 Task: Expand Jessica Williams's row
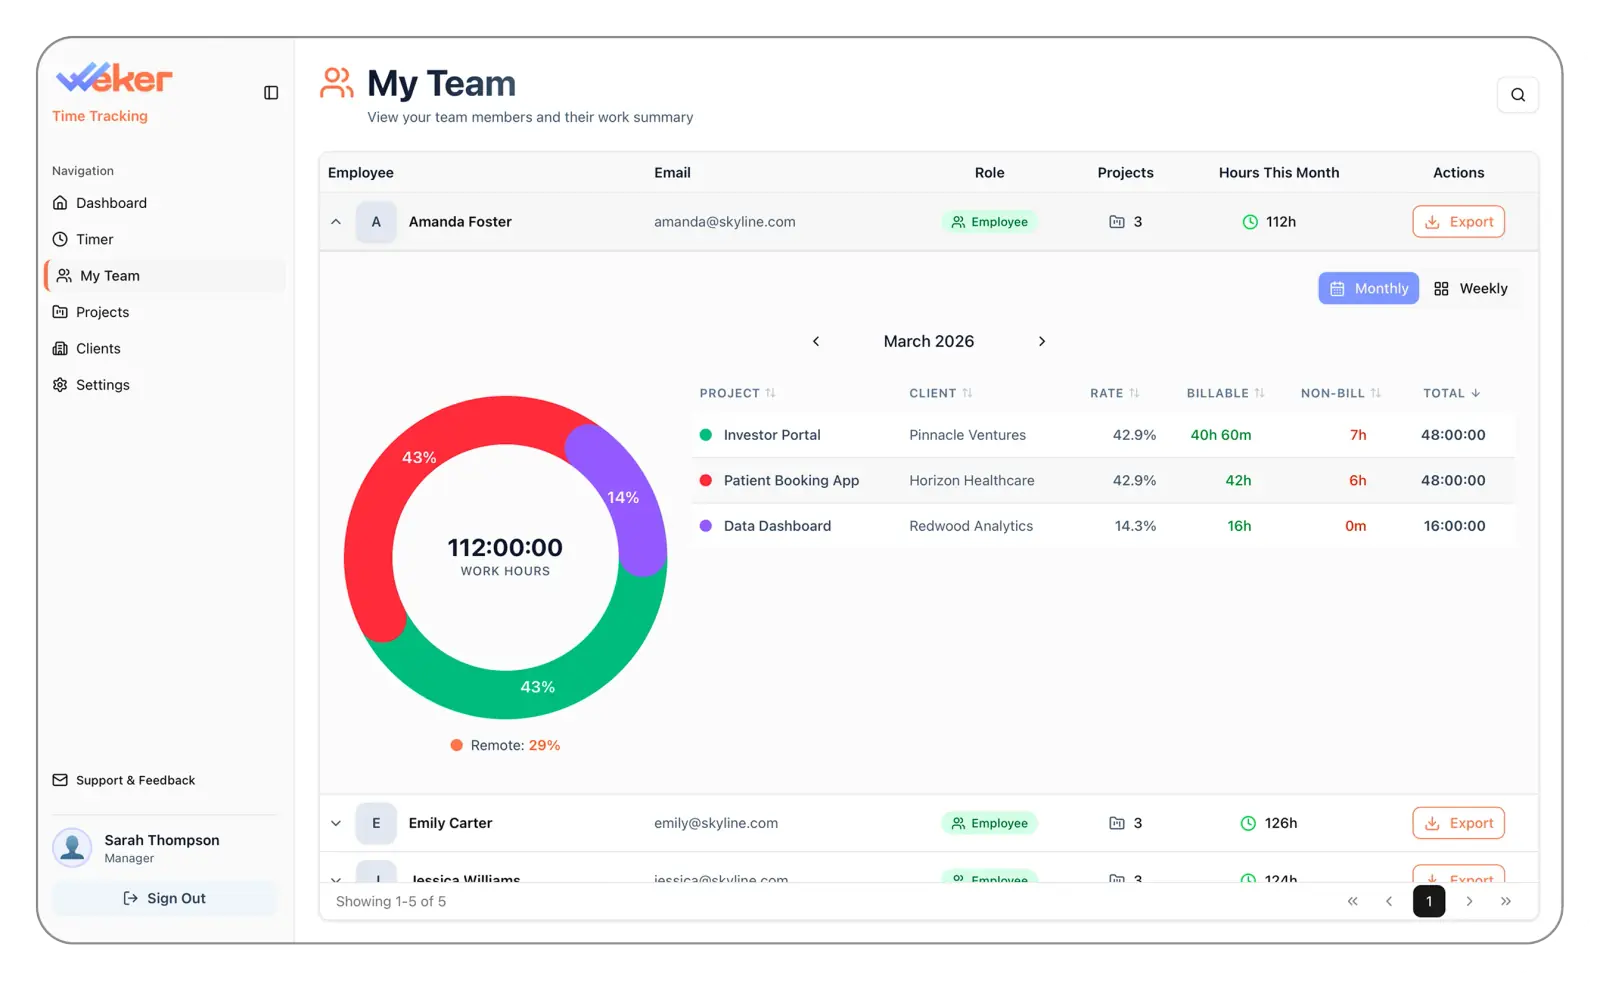336,879
